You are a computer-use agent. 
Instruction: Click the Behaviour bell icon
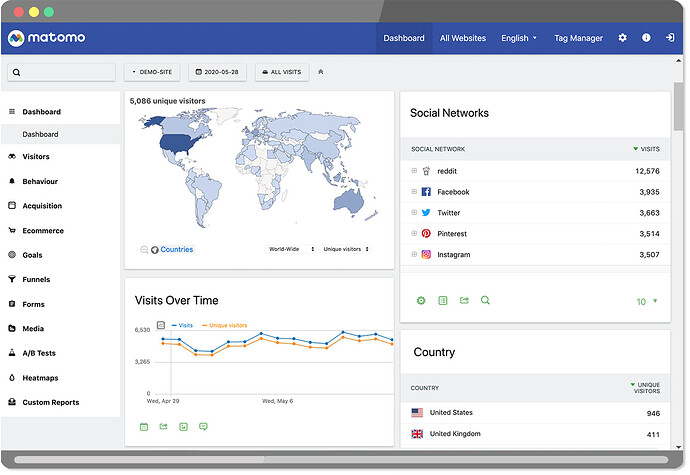12,181
